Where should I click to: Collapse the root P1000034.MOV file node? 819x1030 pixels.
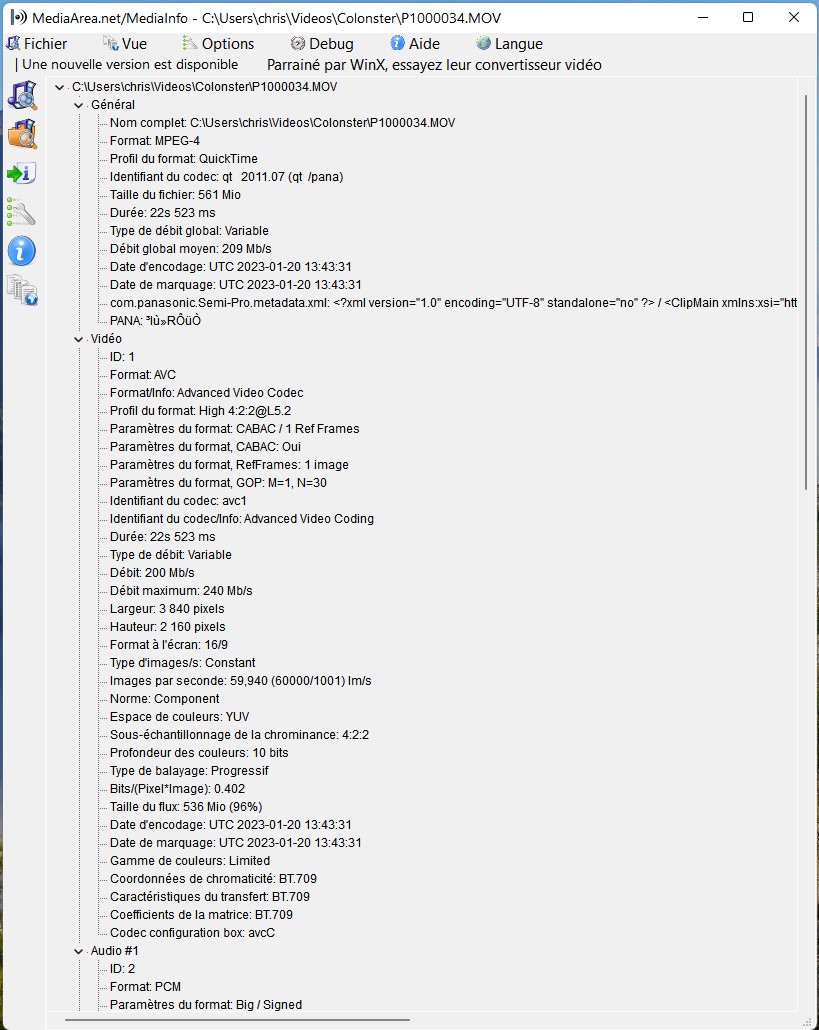pyautogui.click(x=60, y=87)
